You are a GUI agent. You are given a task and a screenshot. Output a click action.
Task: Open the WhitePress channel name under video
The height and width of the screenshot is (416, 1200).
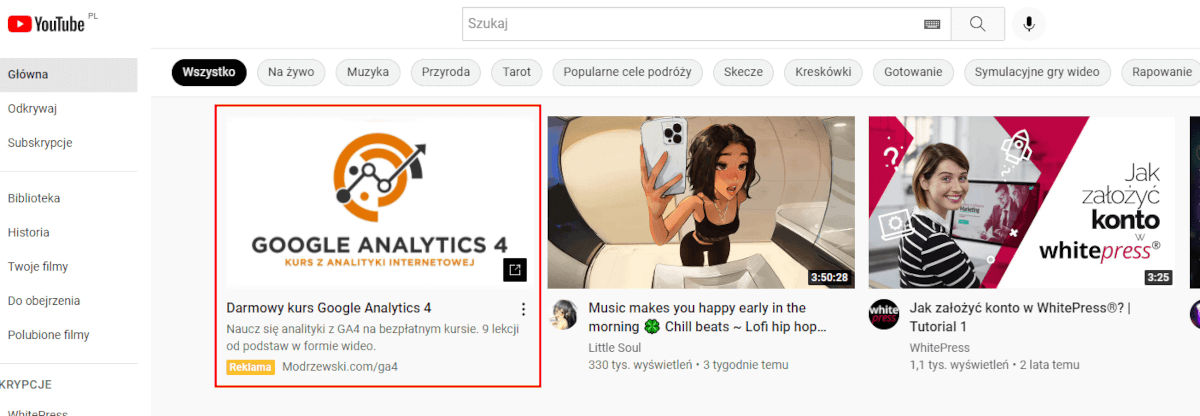point(940,347)
